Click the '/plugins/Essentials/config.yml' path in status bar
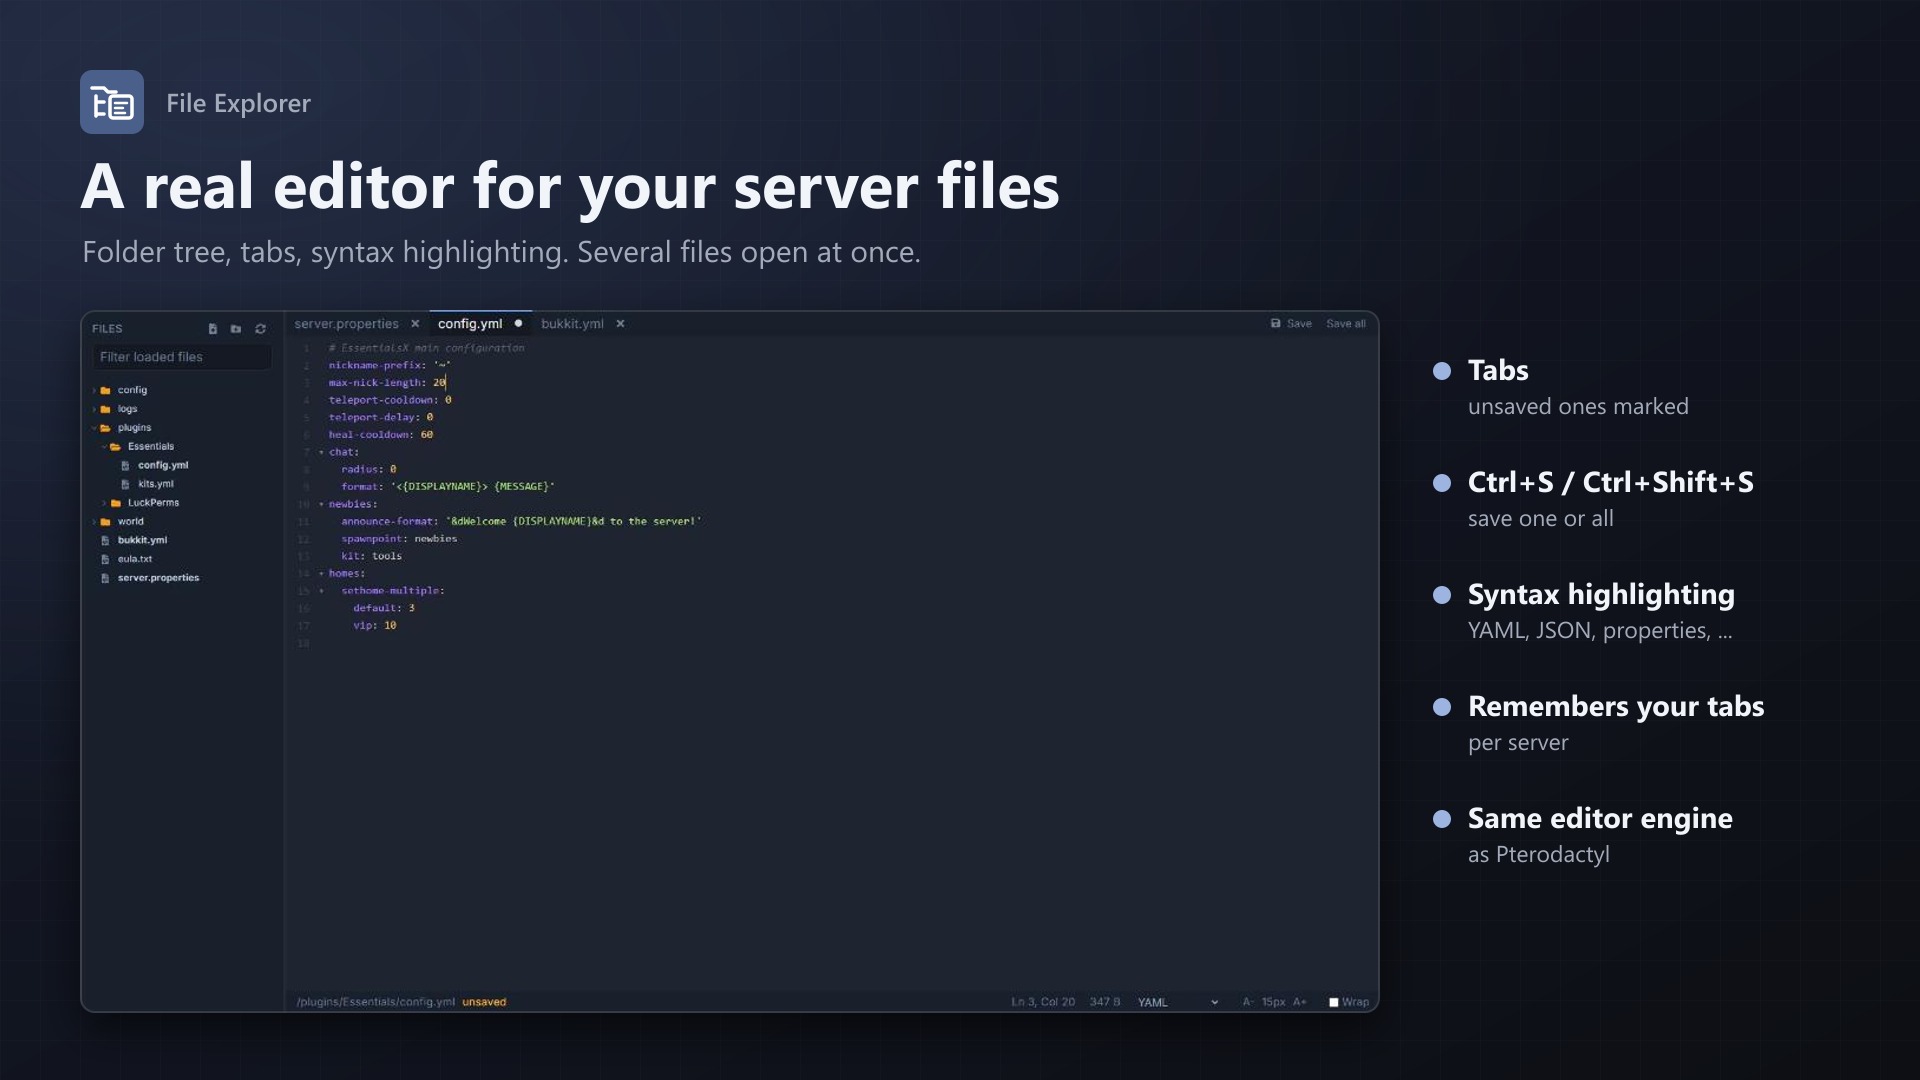 pos(376,1002)
